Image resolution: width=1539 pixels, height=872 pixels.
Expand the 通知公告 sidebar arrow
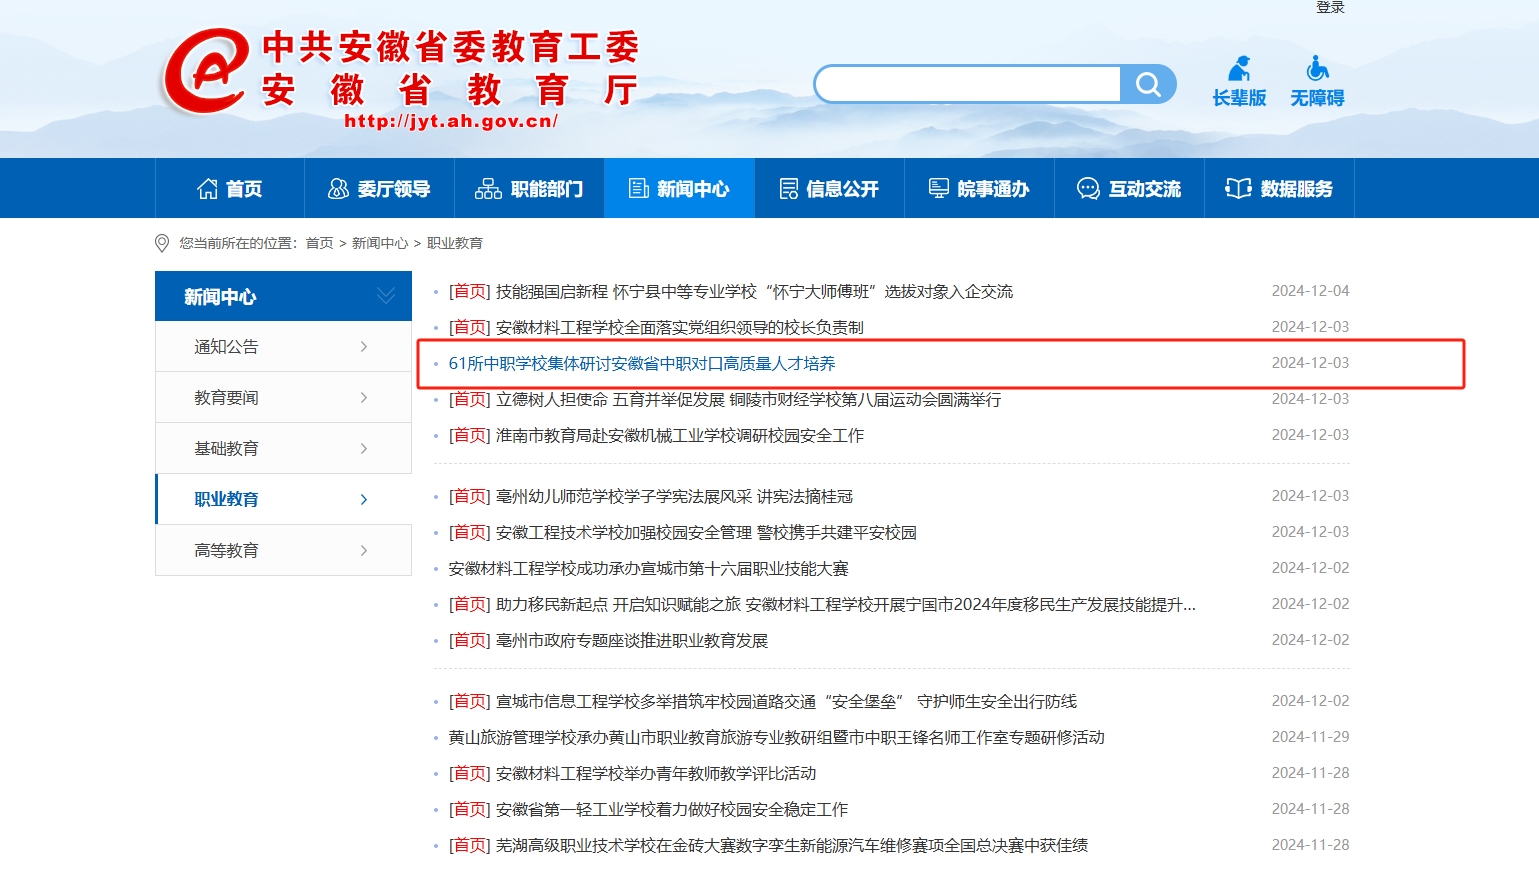(x=364, y=347)
